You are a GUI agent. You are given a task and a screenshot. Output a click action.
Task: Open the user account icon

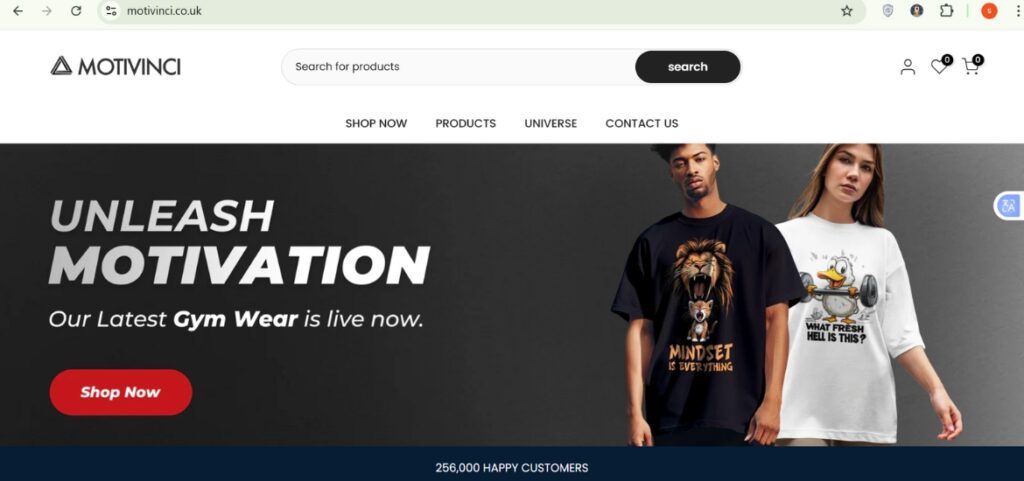pyautogui.click(x=908, y=67)
